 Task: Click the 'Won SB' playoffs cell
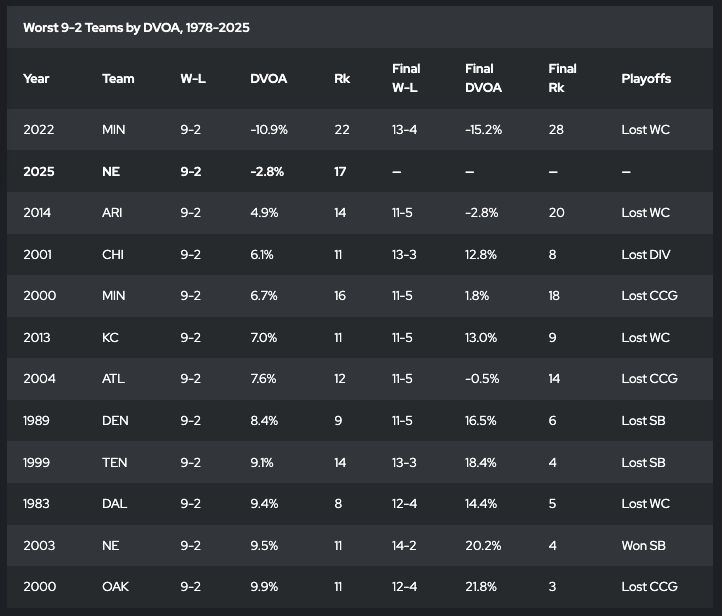[645, 545]
